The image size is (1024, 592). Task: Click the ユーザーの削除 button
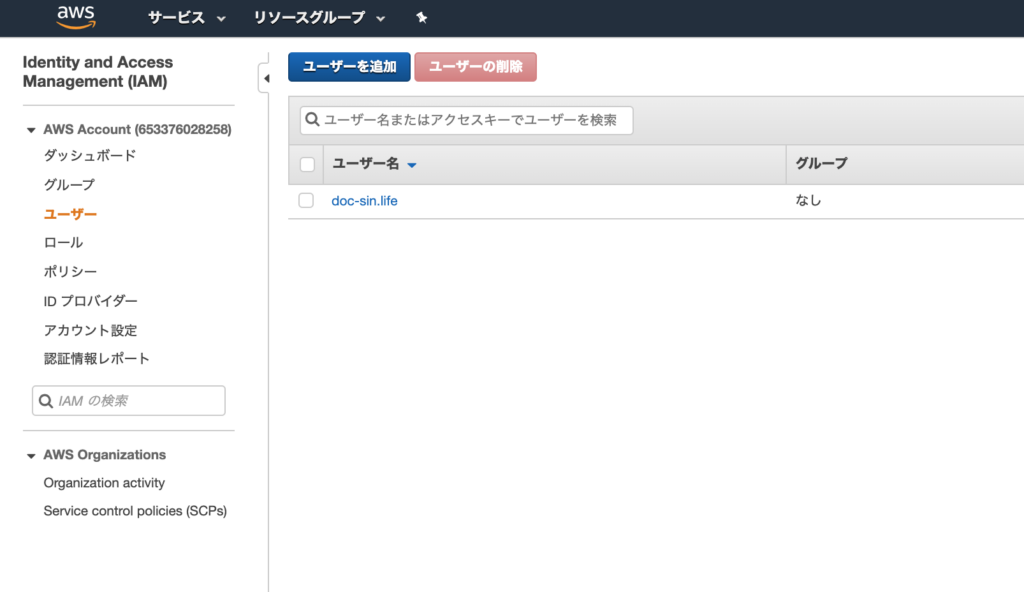475,67
